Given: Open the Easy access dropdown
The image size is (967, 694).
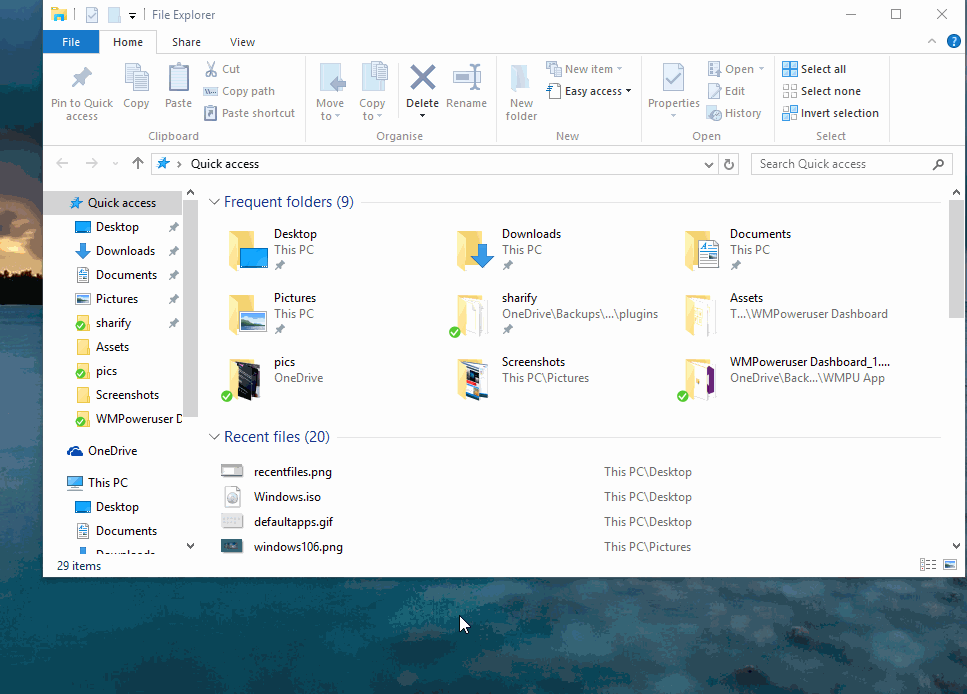Looking at the screenshot, I should click(x=590, y=91).
